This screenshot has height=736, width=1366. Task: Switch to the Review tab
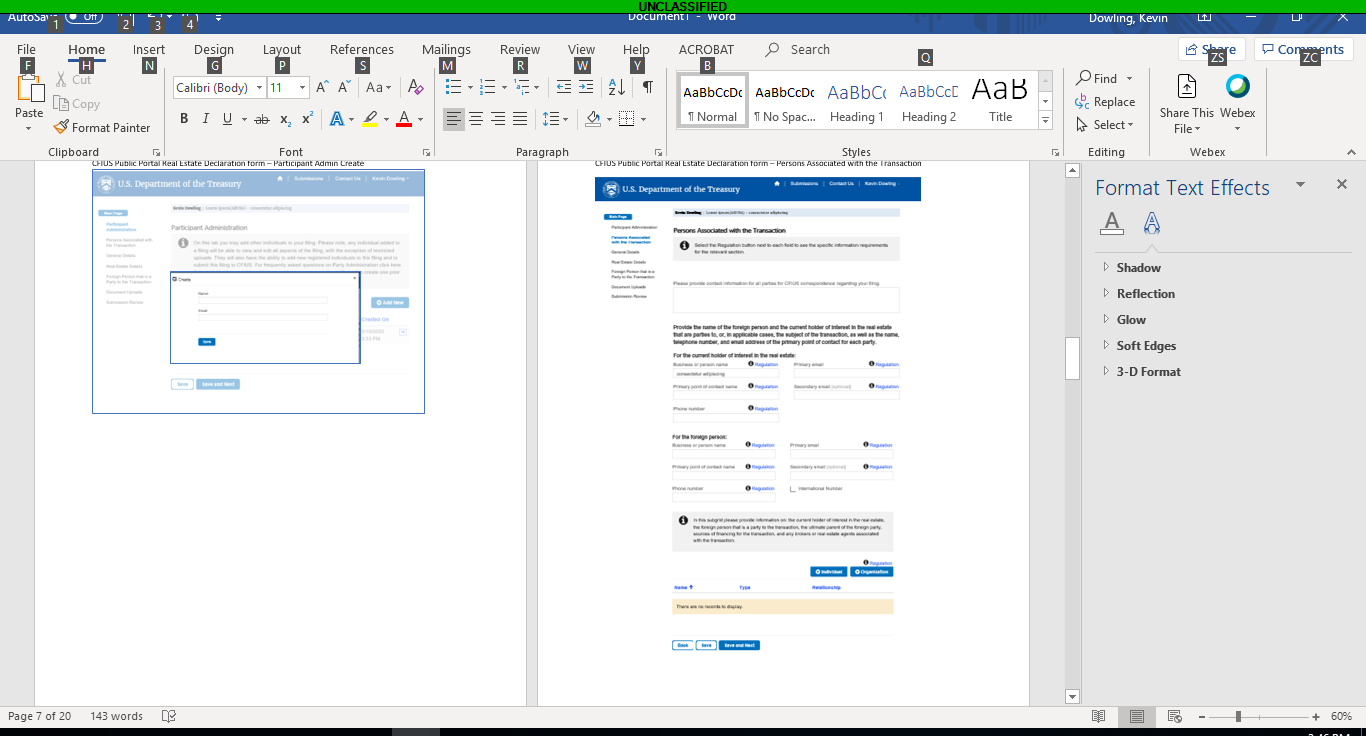520,49
